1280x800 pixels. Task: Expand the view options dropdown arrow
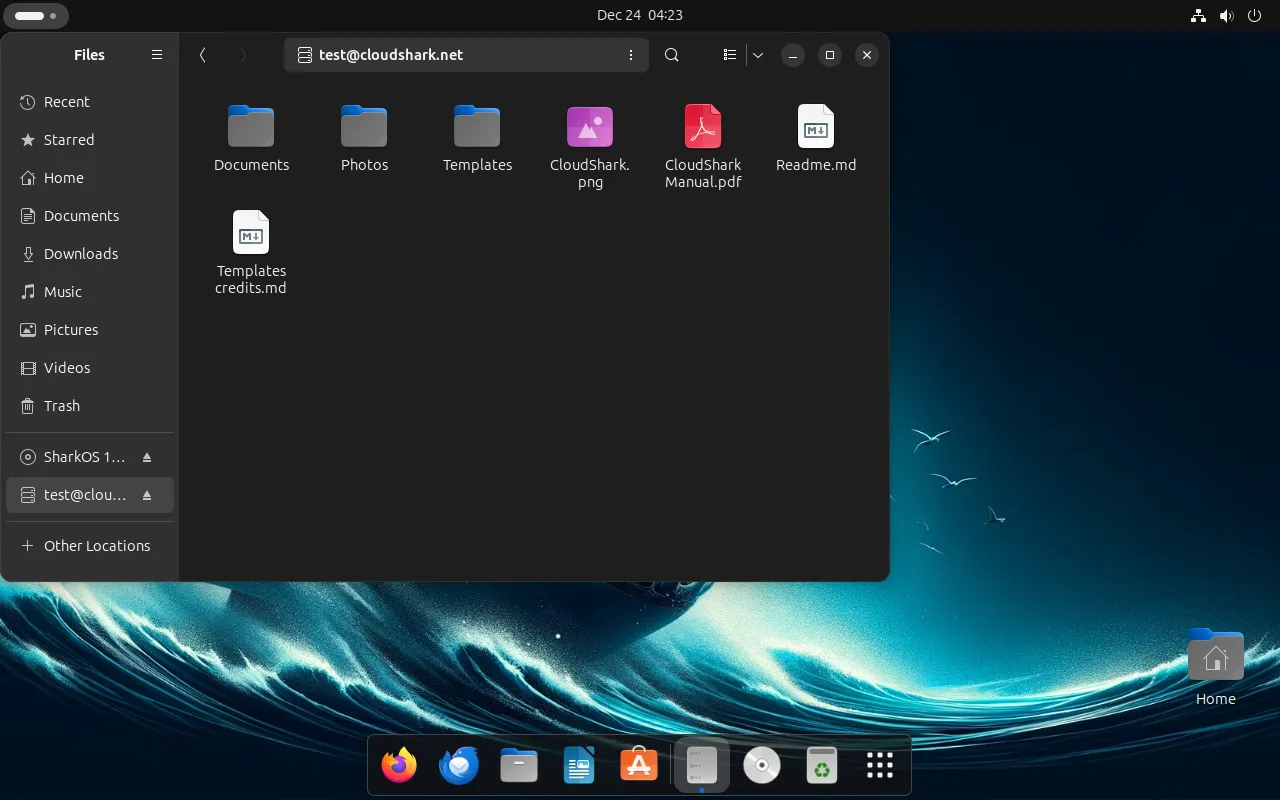[758, 55]
